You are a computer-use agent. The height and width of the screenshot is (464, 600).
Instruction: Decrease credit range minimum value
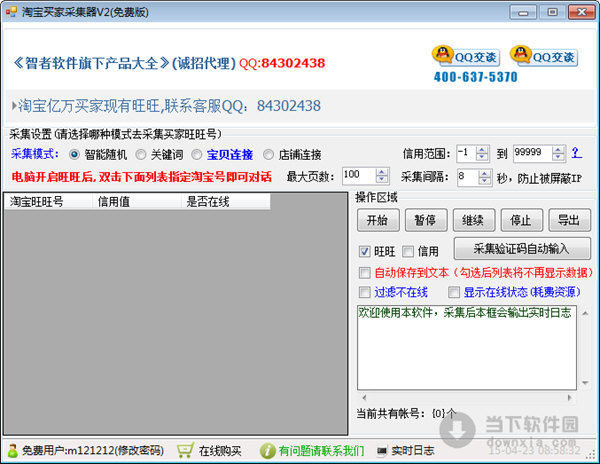[x=482, y=157]
